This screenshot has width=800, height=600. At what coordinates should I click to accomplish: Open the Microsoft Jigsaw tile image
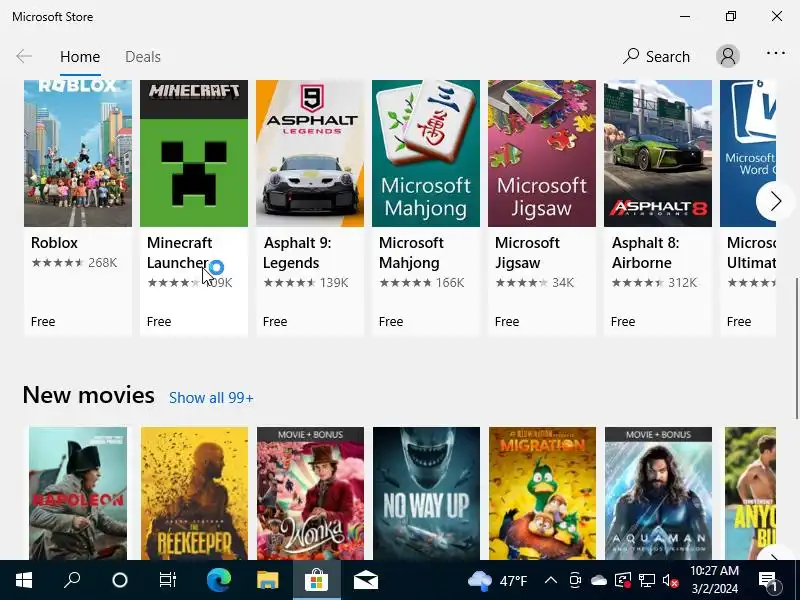coord(542,153)
